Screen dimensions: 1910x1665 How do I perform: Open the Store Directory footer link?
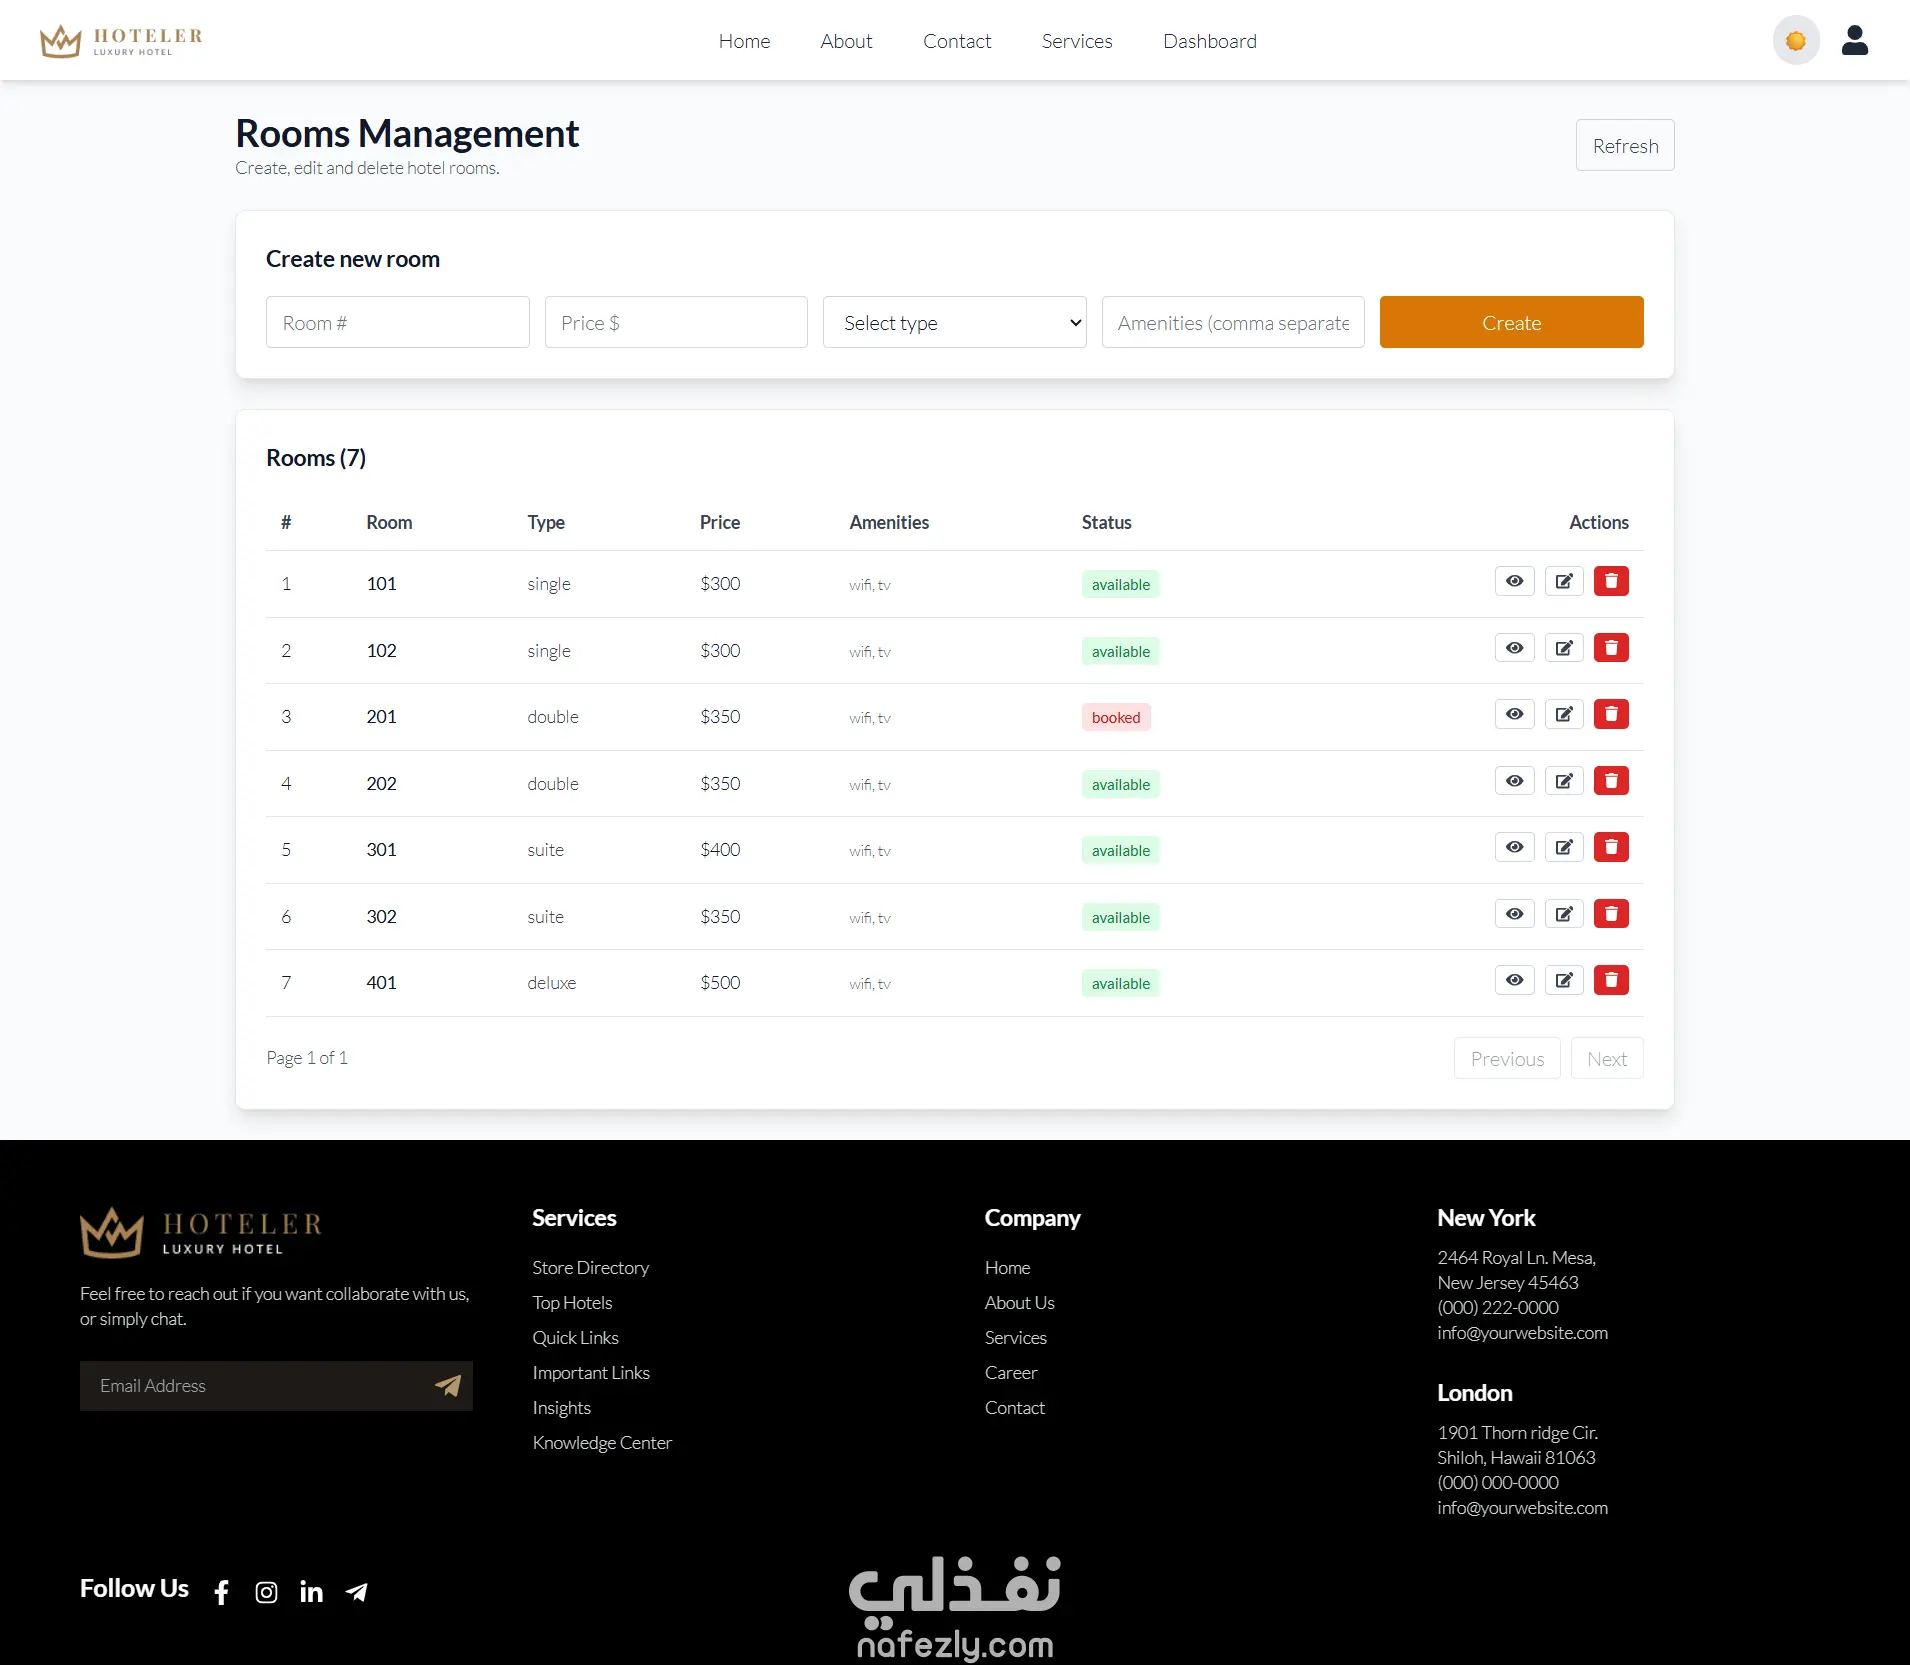[x=590, y=1267]
